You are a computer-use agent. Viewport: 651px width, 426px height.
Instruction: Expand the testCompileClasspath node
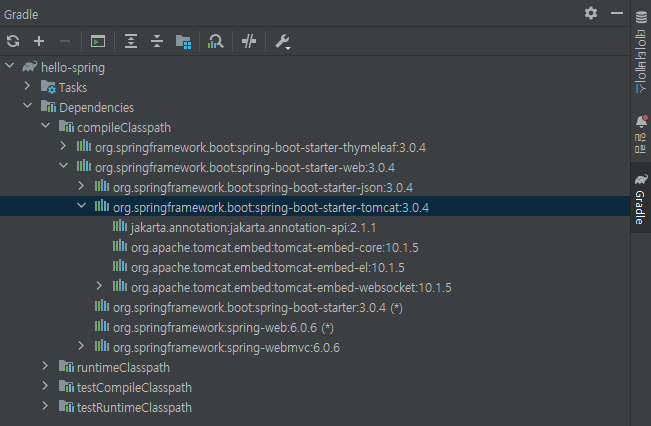pos(45,385)
